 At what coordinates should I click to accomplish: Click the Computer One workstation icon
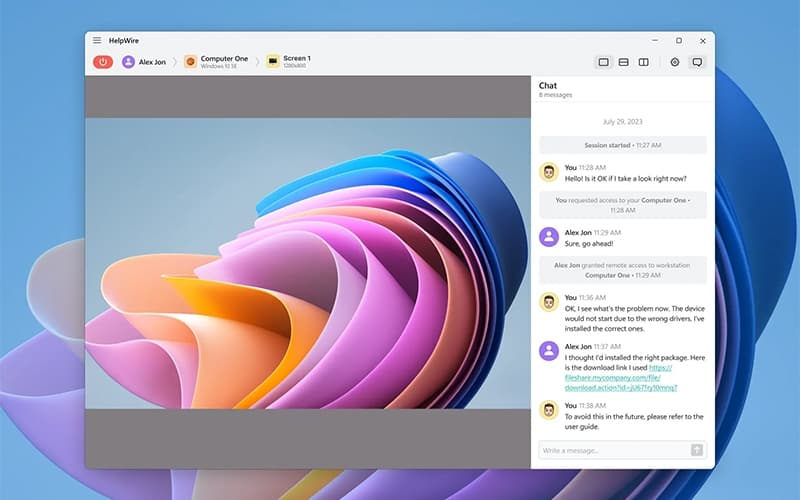coord(190,62)
